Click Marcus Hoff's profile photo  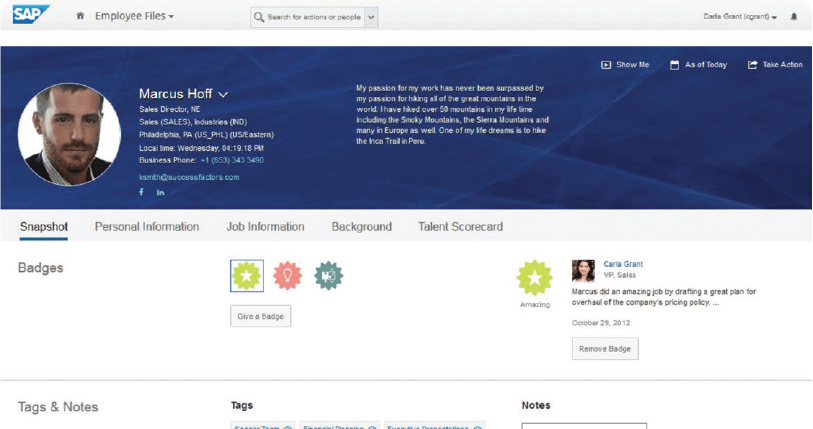pyautogui.click(x=69, y=135)
